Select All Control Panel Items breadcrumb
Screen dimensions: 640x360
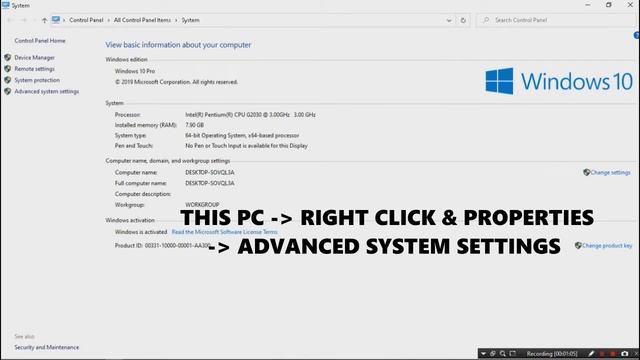pyautogui.click(x=142, y=20)
